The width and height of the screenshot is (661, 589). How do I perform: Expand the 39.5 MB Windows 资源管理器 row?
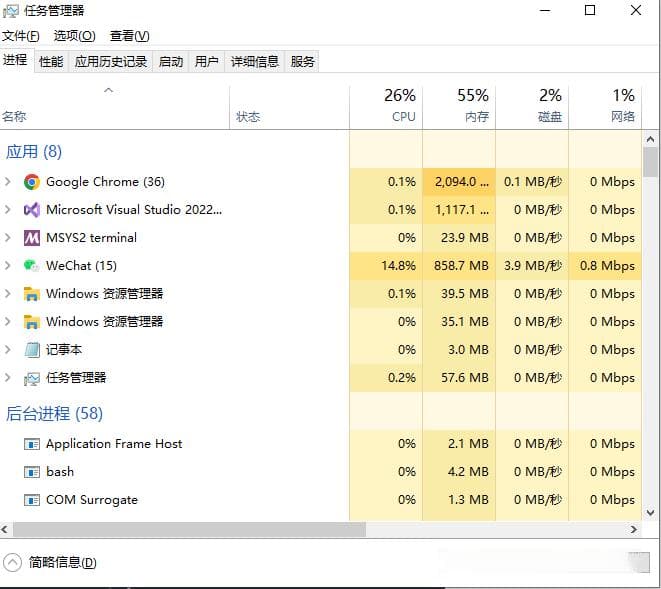tap(8, 293)
